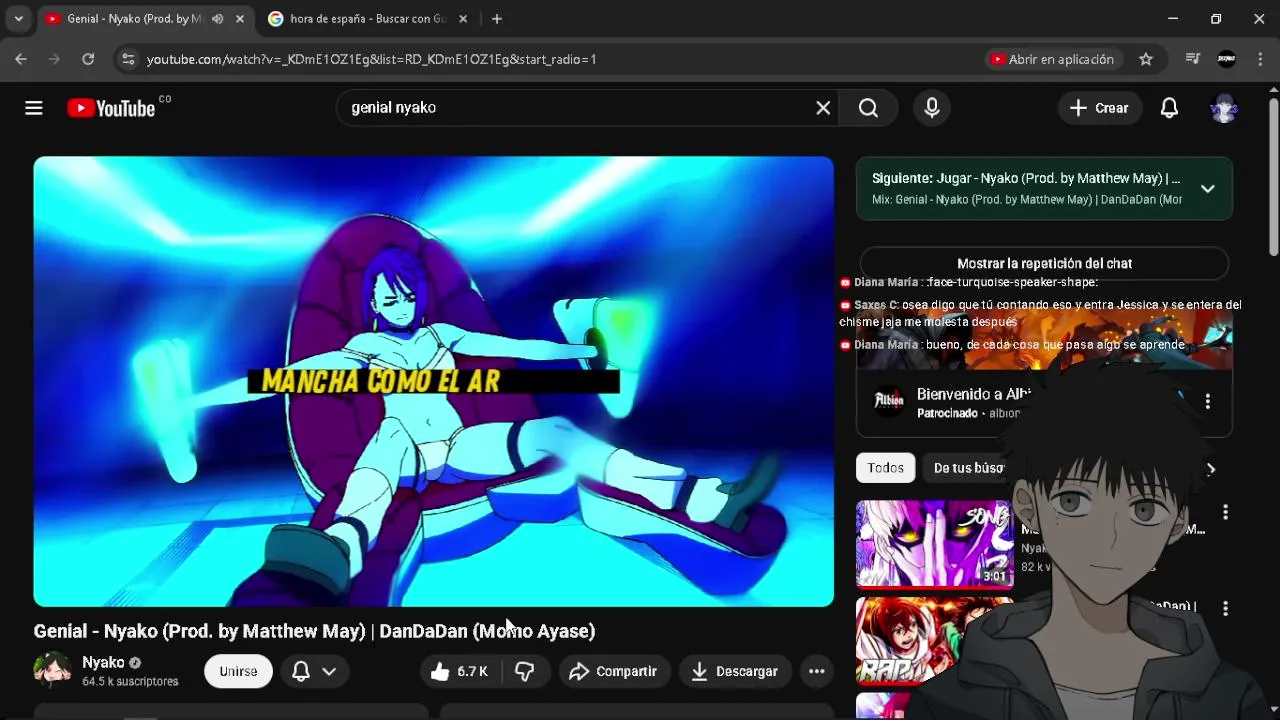1280x720 pixels.
Task: Open the Nyako channel avatar
Action: coord(52,670)
